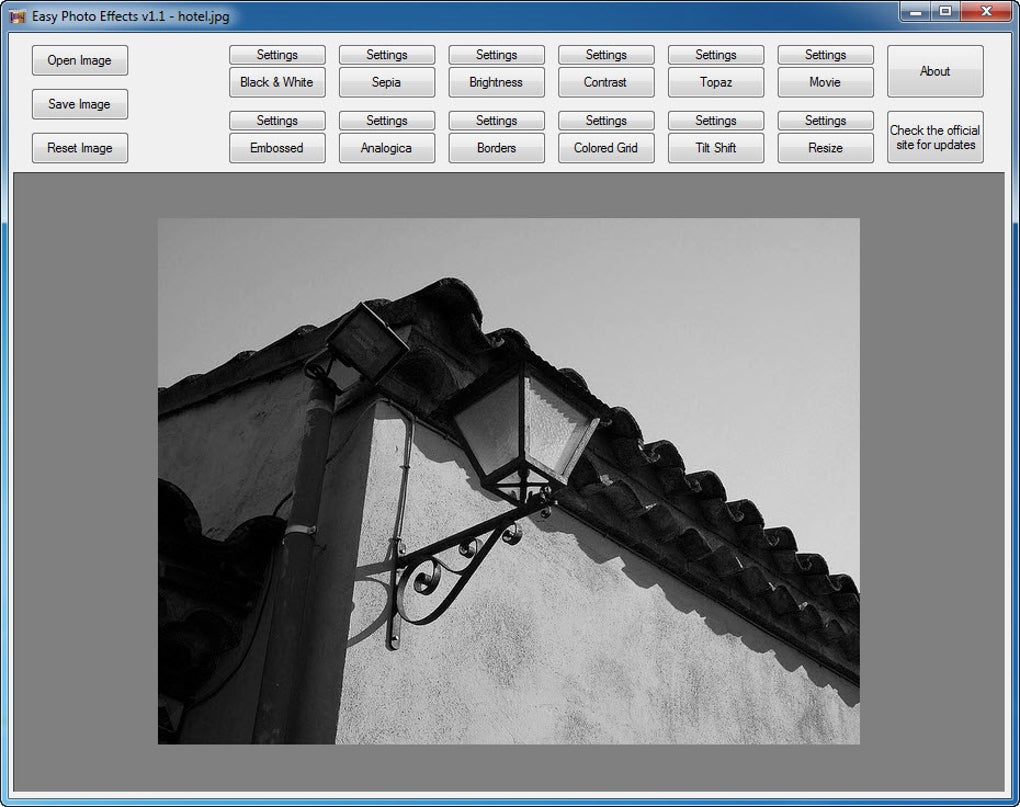Viewport: 1020px width, 807px height.
Task: Apply the Colored Grid effect
Action: click(606, 148)
